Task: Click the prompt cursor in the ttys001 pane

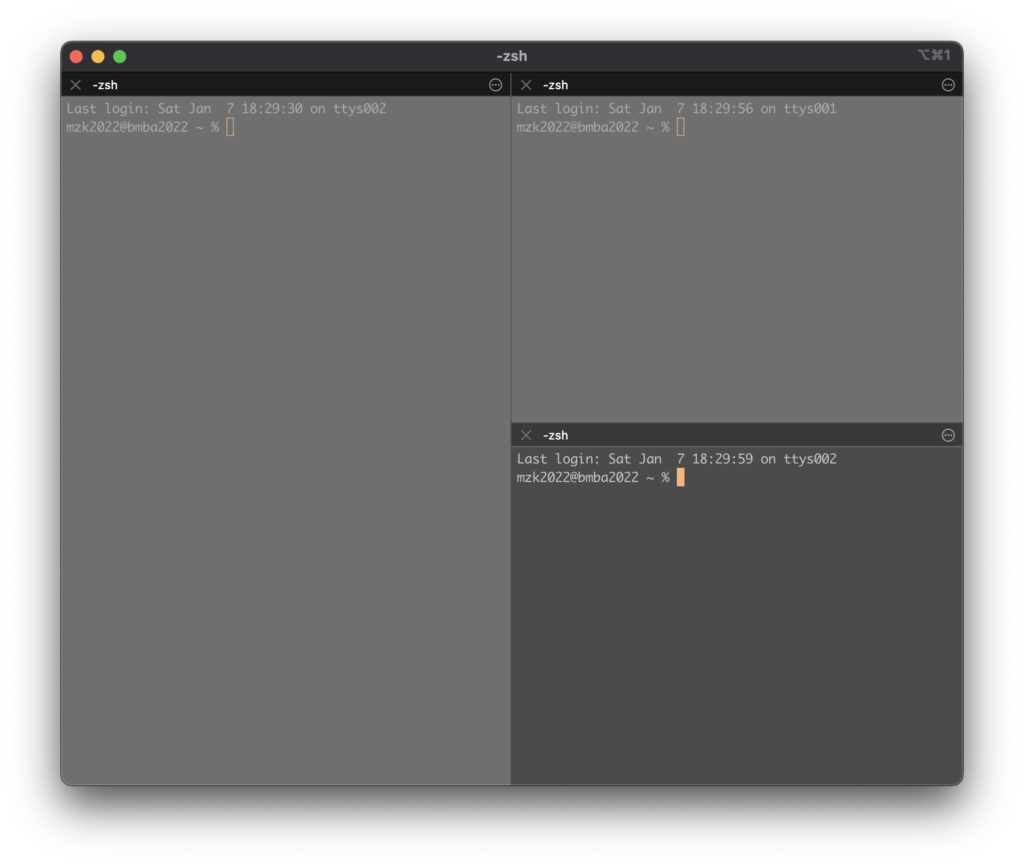Action: tap(680, 127)
